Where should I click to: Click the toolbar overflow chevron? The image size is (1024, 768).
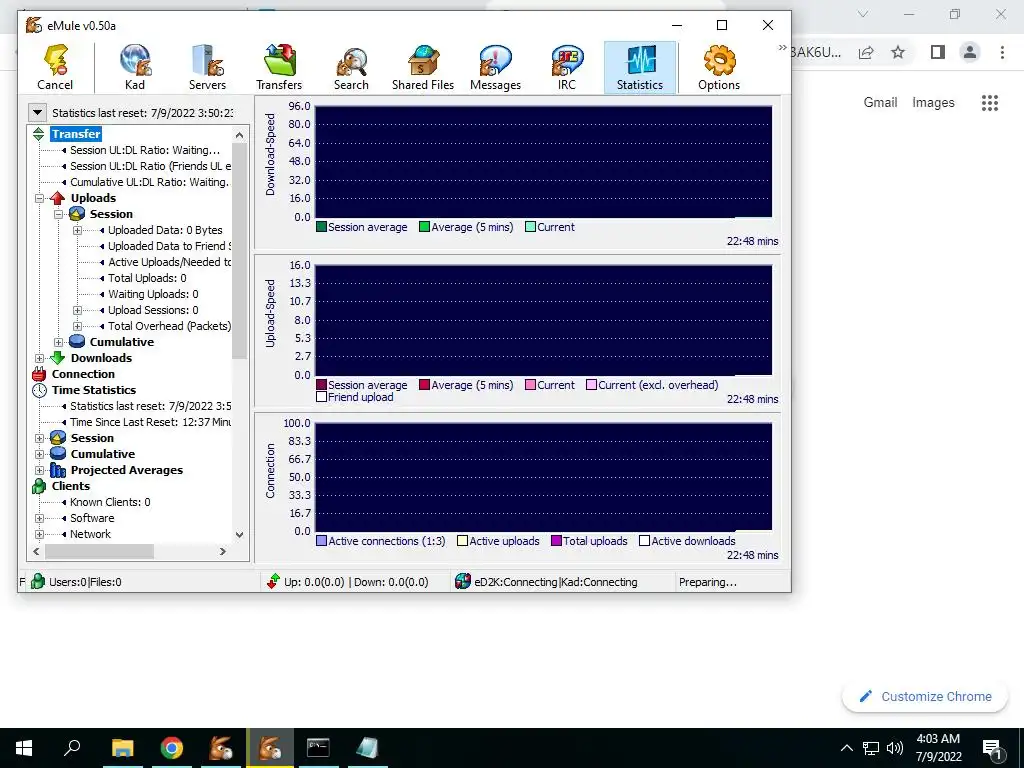(782, 47)
